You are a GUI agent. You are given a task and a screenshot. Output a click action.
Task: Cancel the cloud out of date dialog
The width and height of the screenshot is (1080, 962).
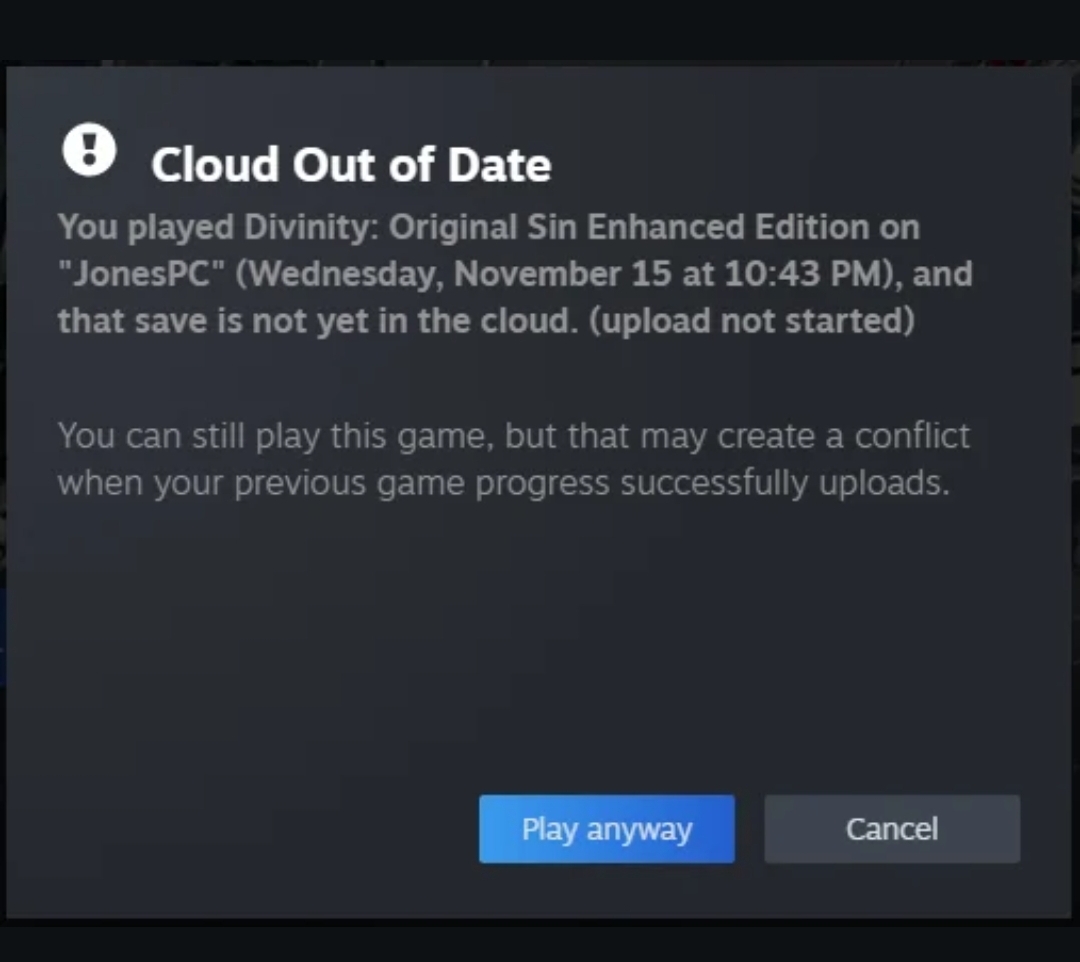tap(891, 829)
